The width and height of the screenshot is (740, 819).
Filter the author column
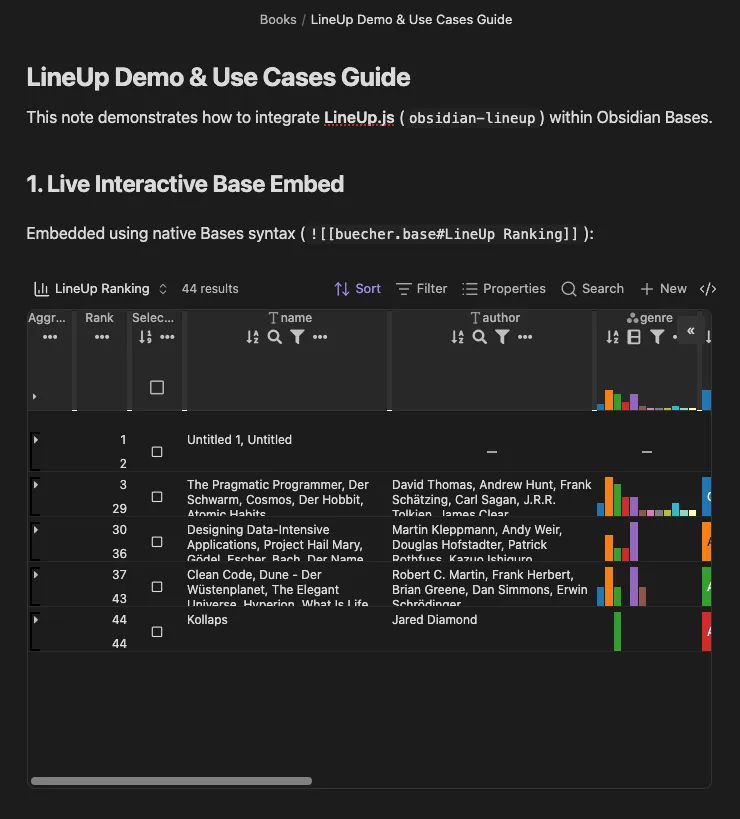click(x=502, y=337)
